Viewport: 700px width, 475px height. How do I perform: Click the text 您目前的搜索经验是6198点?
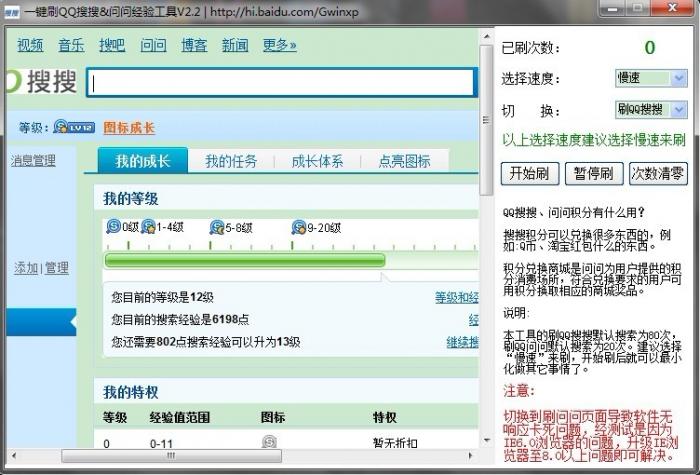pos(180,320)
